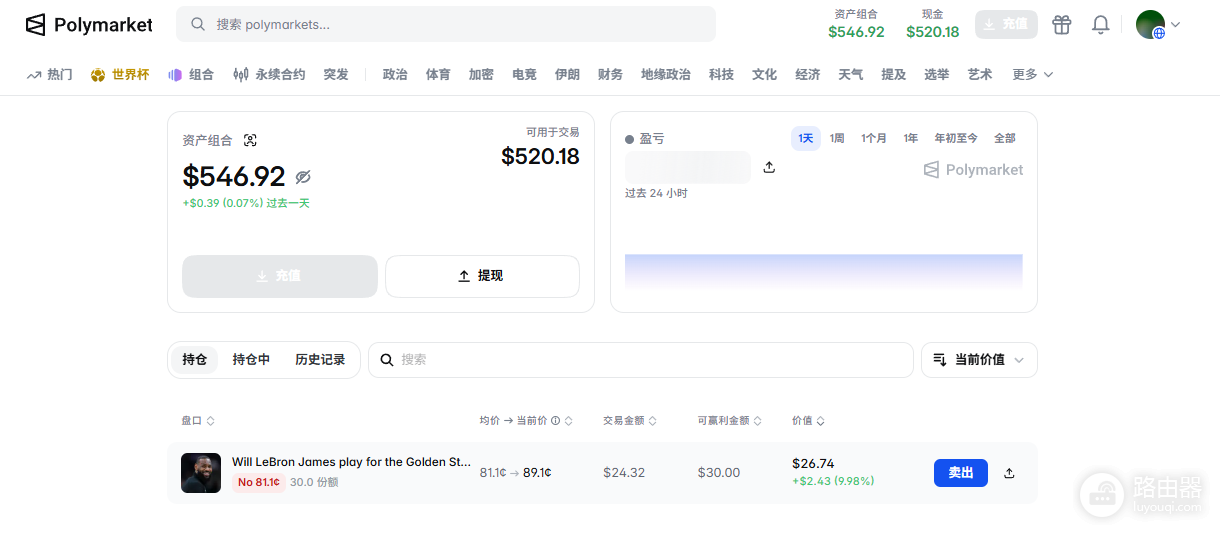Viewport: 1220px width, 535px height.
Task: Focus the 搜索 polymarkets search field
Action: [446, 24]
